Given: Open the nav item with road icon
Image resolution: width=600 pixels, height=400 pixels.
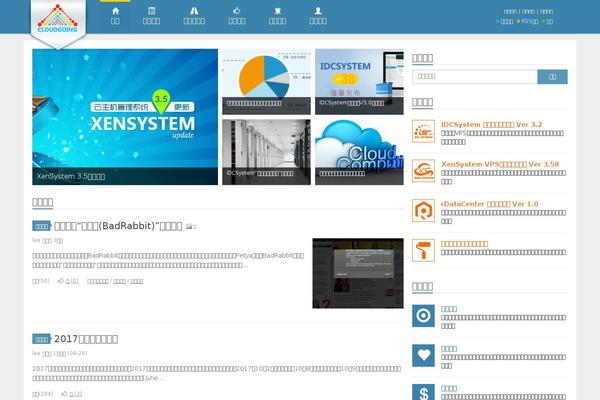Looking at the screenshot, I should point(194,16).
